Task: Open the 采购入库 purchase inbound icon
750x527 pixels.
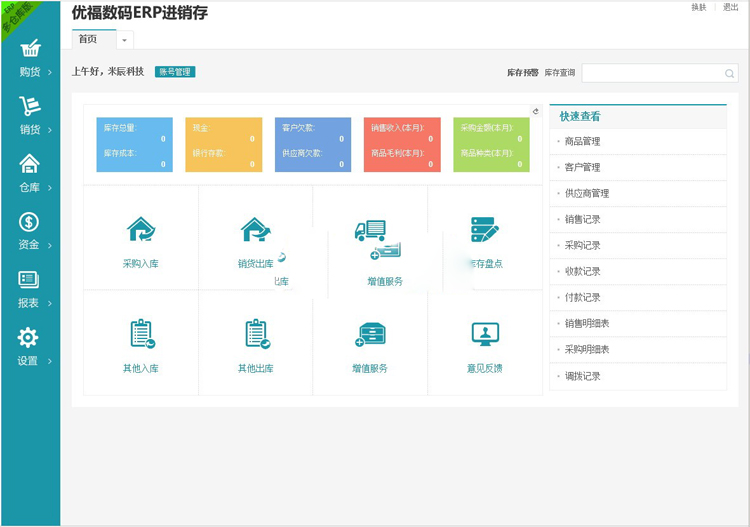Action: tap(141, 230)
